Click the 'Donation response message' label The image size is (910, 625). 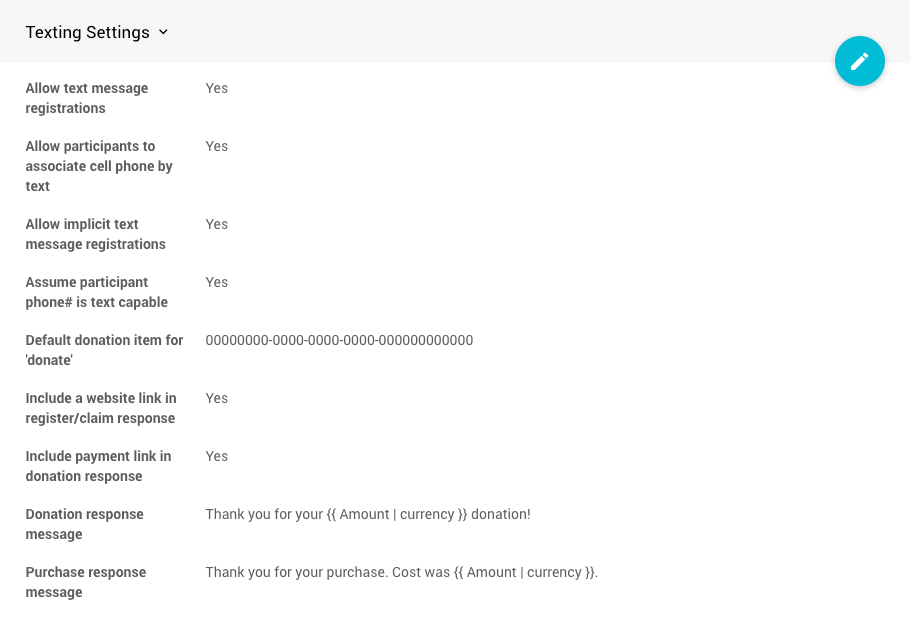[x=84, y=524]
